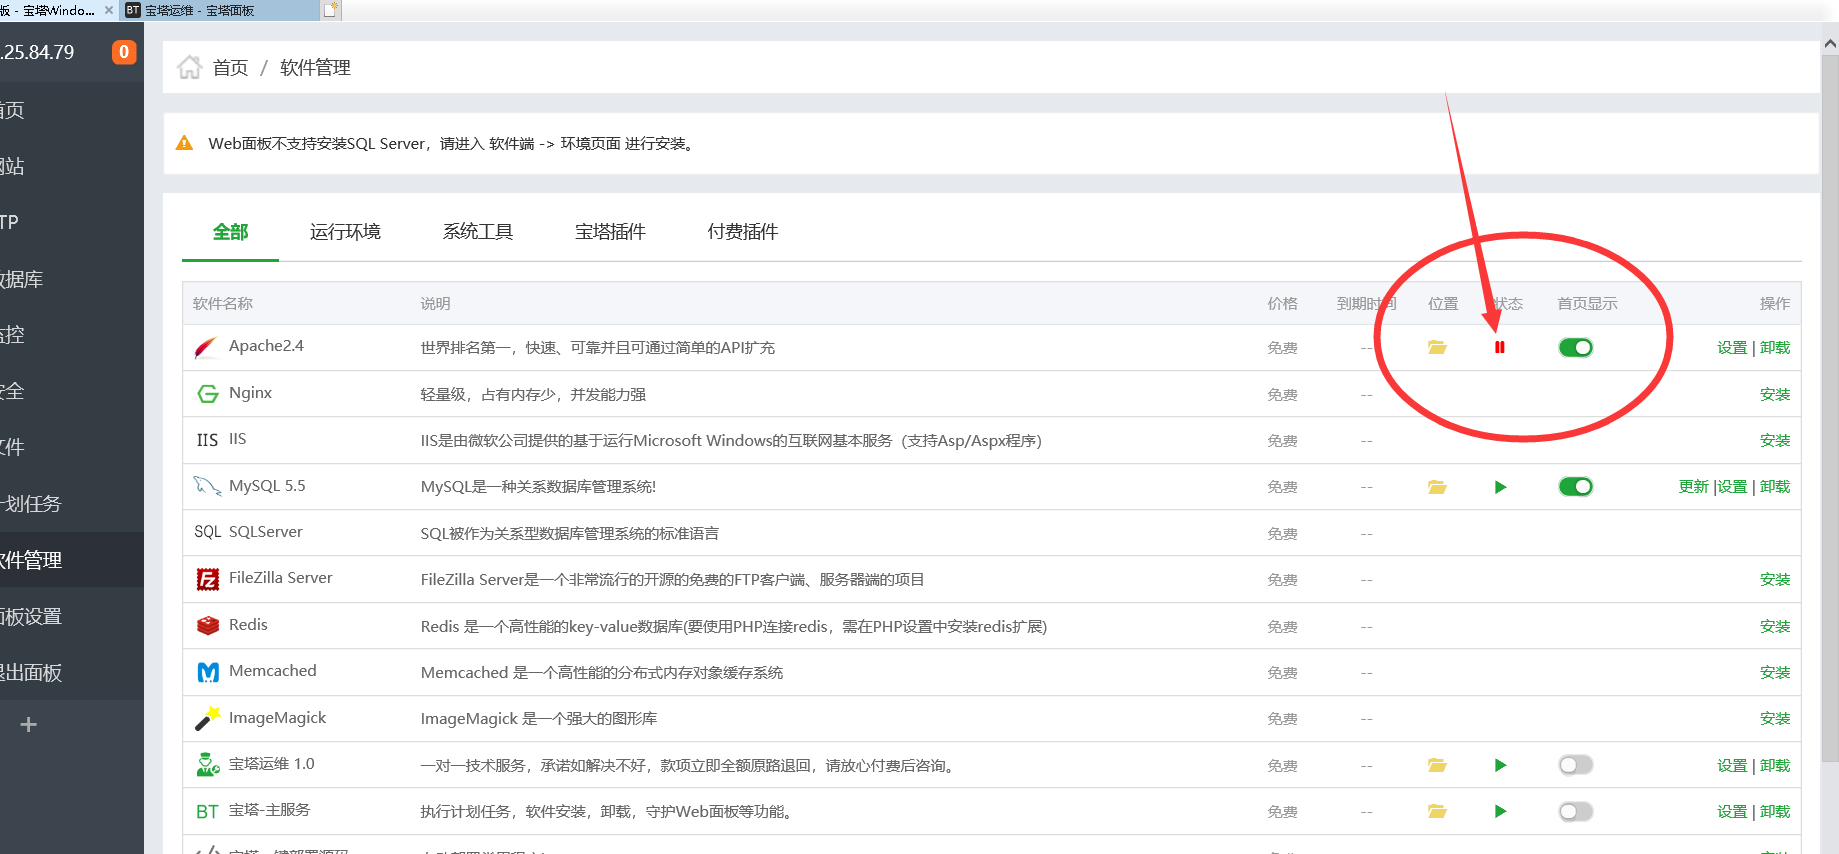Click 安装 for Nginx
This screenshot has height=854, width=1839.
(x=1775, y=394)
